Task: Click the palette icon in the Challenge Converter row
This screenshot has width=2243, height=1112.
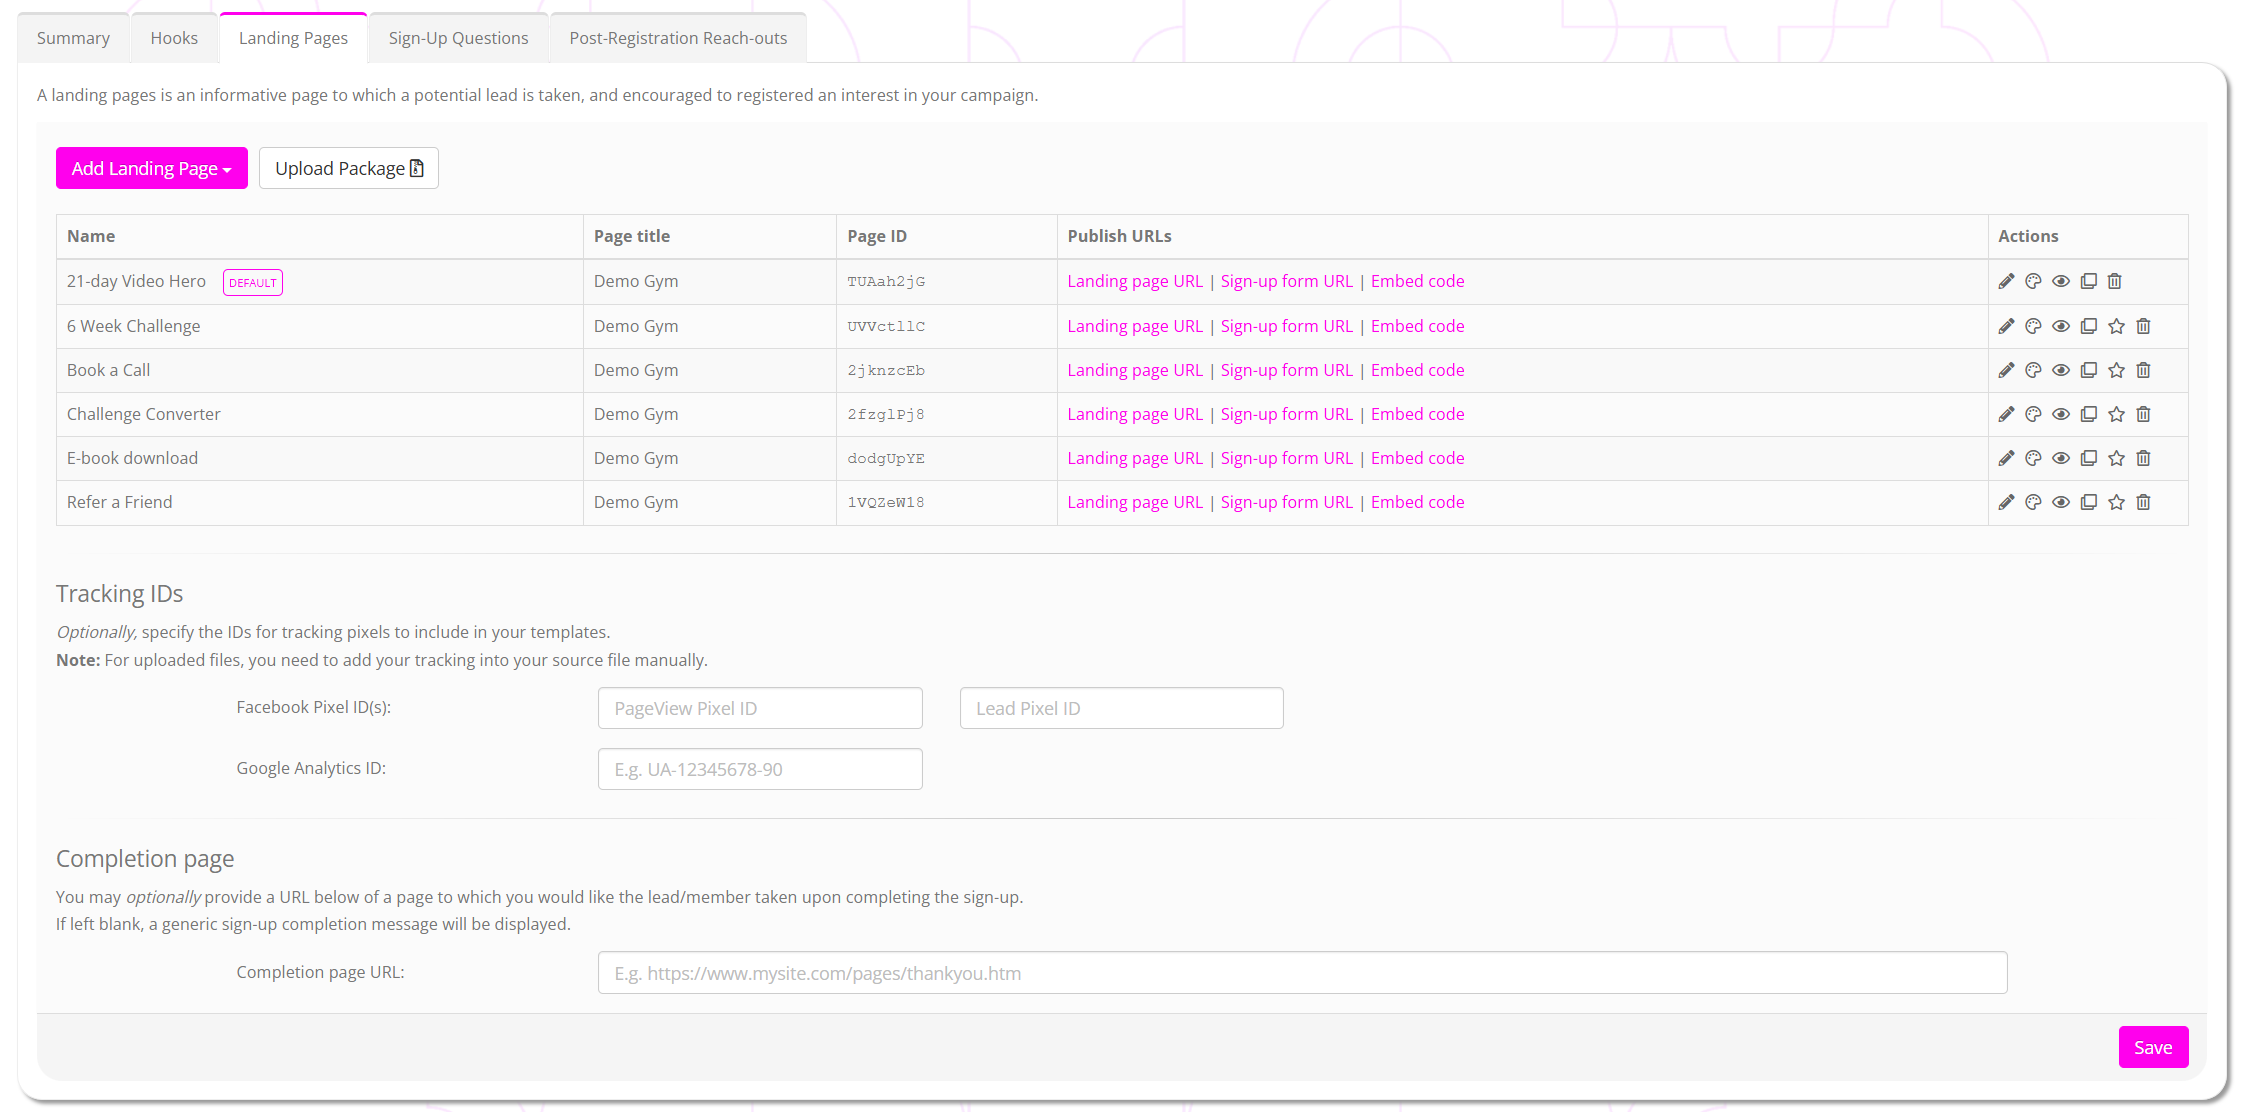Action: 2033,414
